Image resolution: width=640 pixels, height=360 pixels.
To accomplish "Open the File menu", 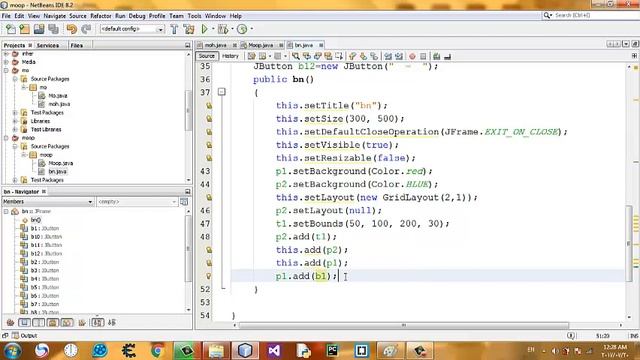I will (x=6, y=16).
